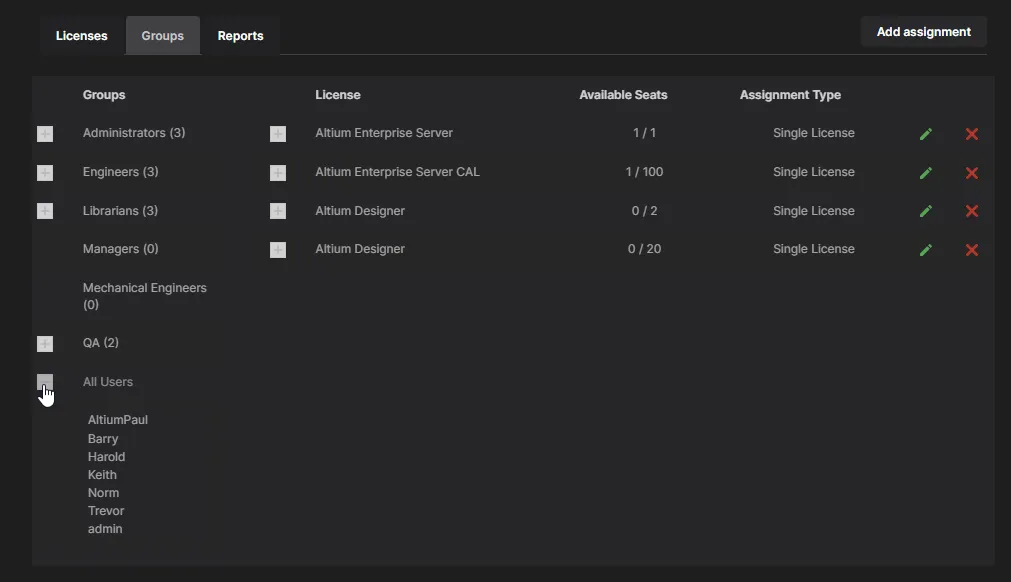
Task: Expand the Altium Designer 0 / 20 license row
Action: 278,250
